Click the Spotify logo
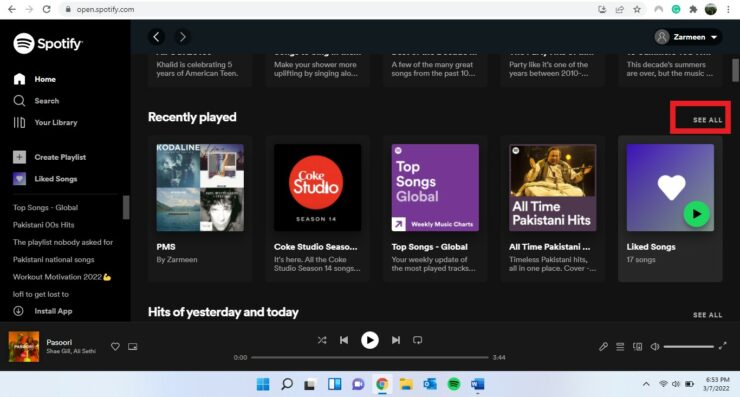This screenshot has width=740, height=397. coord(48,43)
